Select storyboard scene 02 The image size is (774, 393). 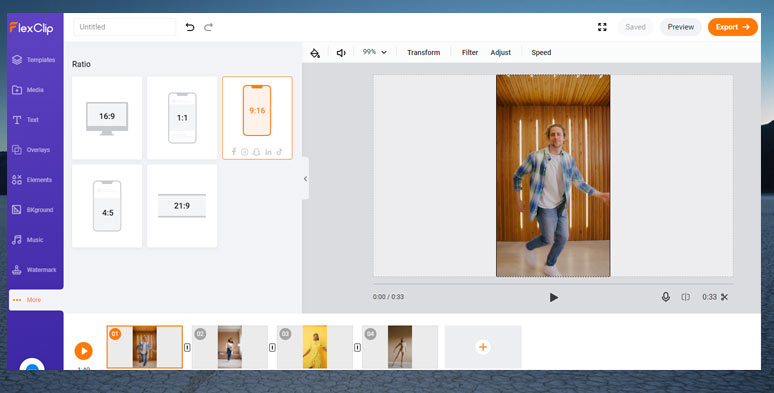230,347
